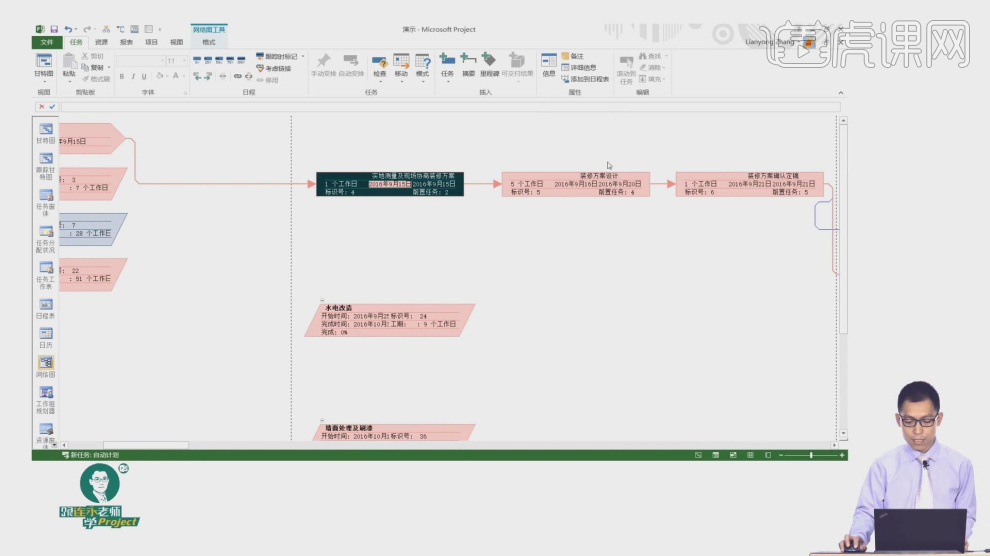Select the 装修方案设计 task node
The height and width of the screenshot is (556, 990).
576,184
